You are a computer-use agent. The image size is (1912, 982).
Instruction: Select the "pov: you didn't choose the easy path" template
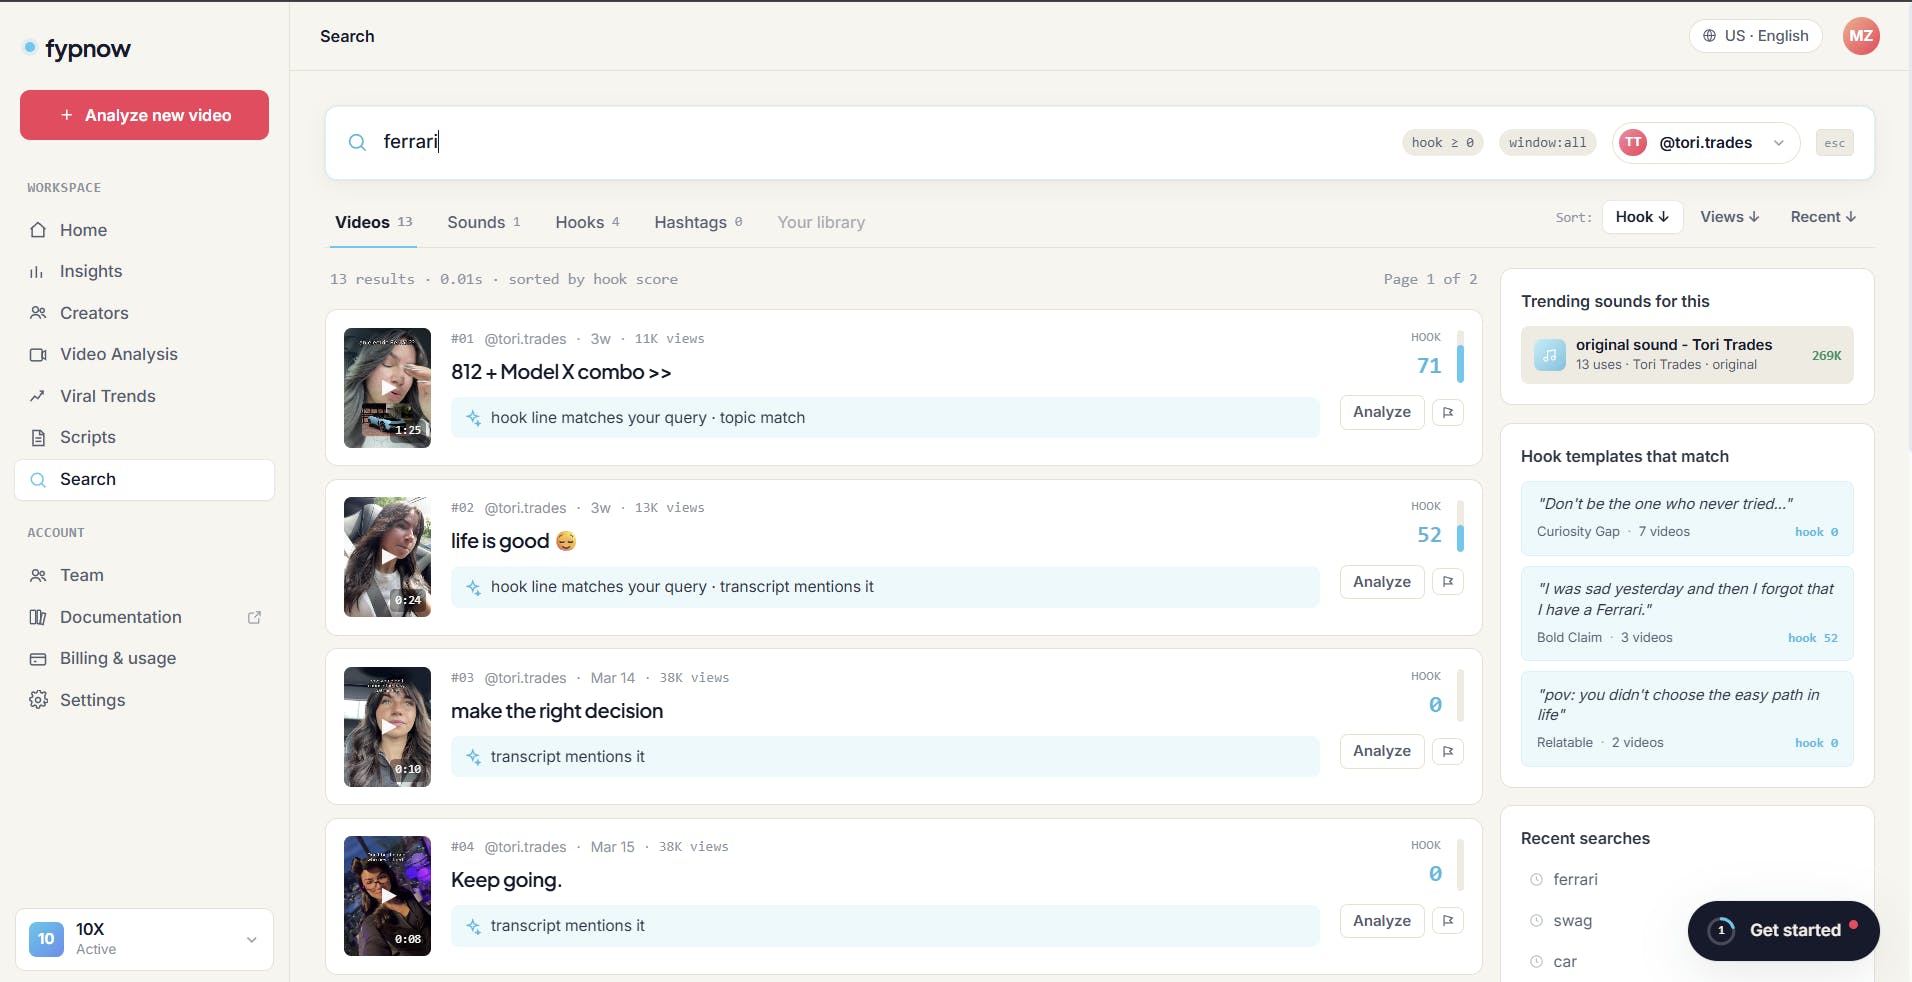click(1687, 719)
